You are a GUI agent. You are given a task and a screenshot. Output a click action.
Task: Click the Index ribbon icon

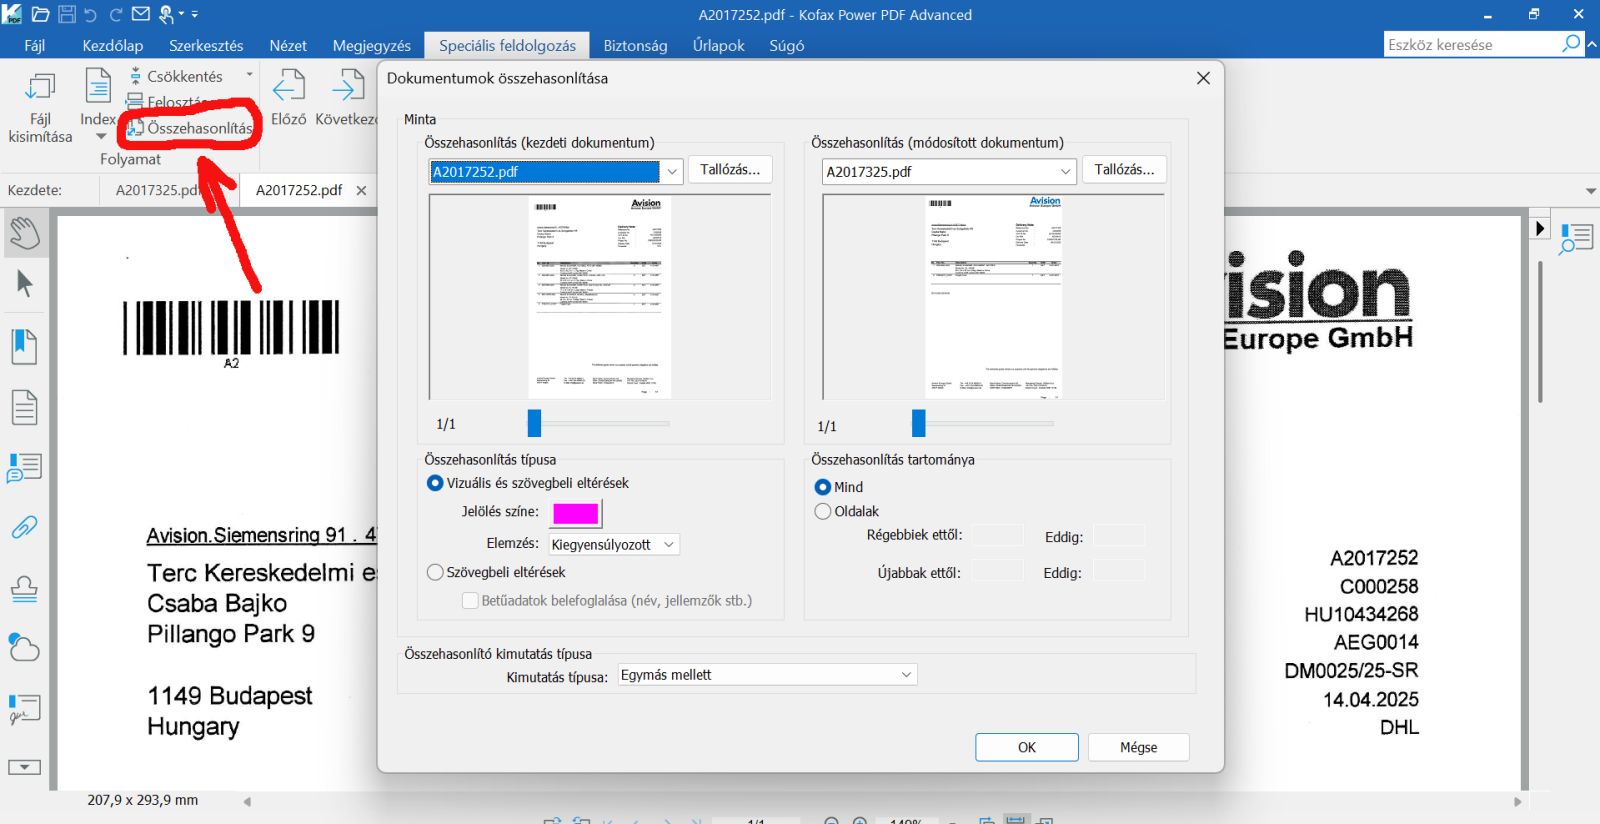click(98, 88)
